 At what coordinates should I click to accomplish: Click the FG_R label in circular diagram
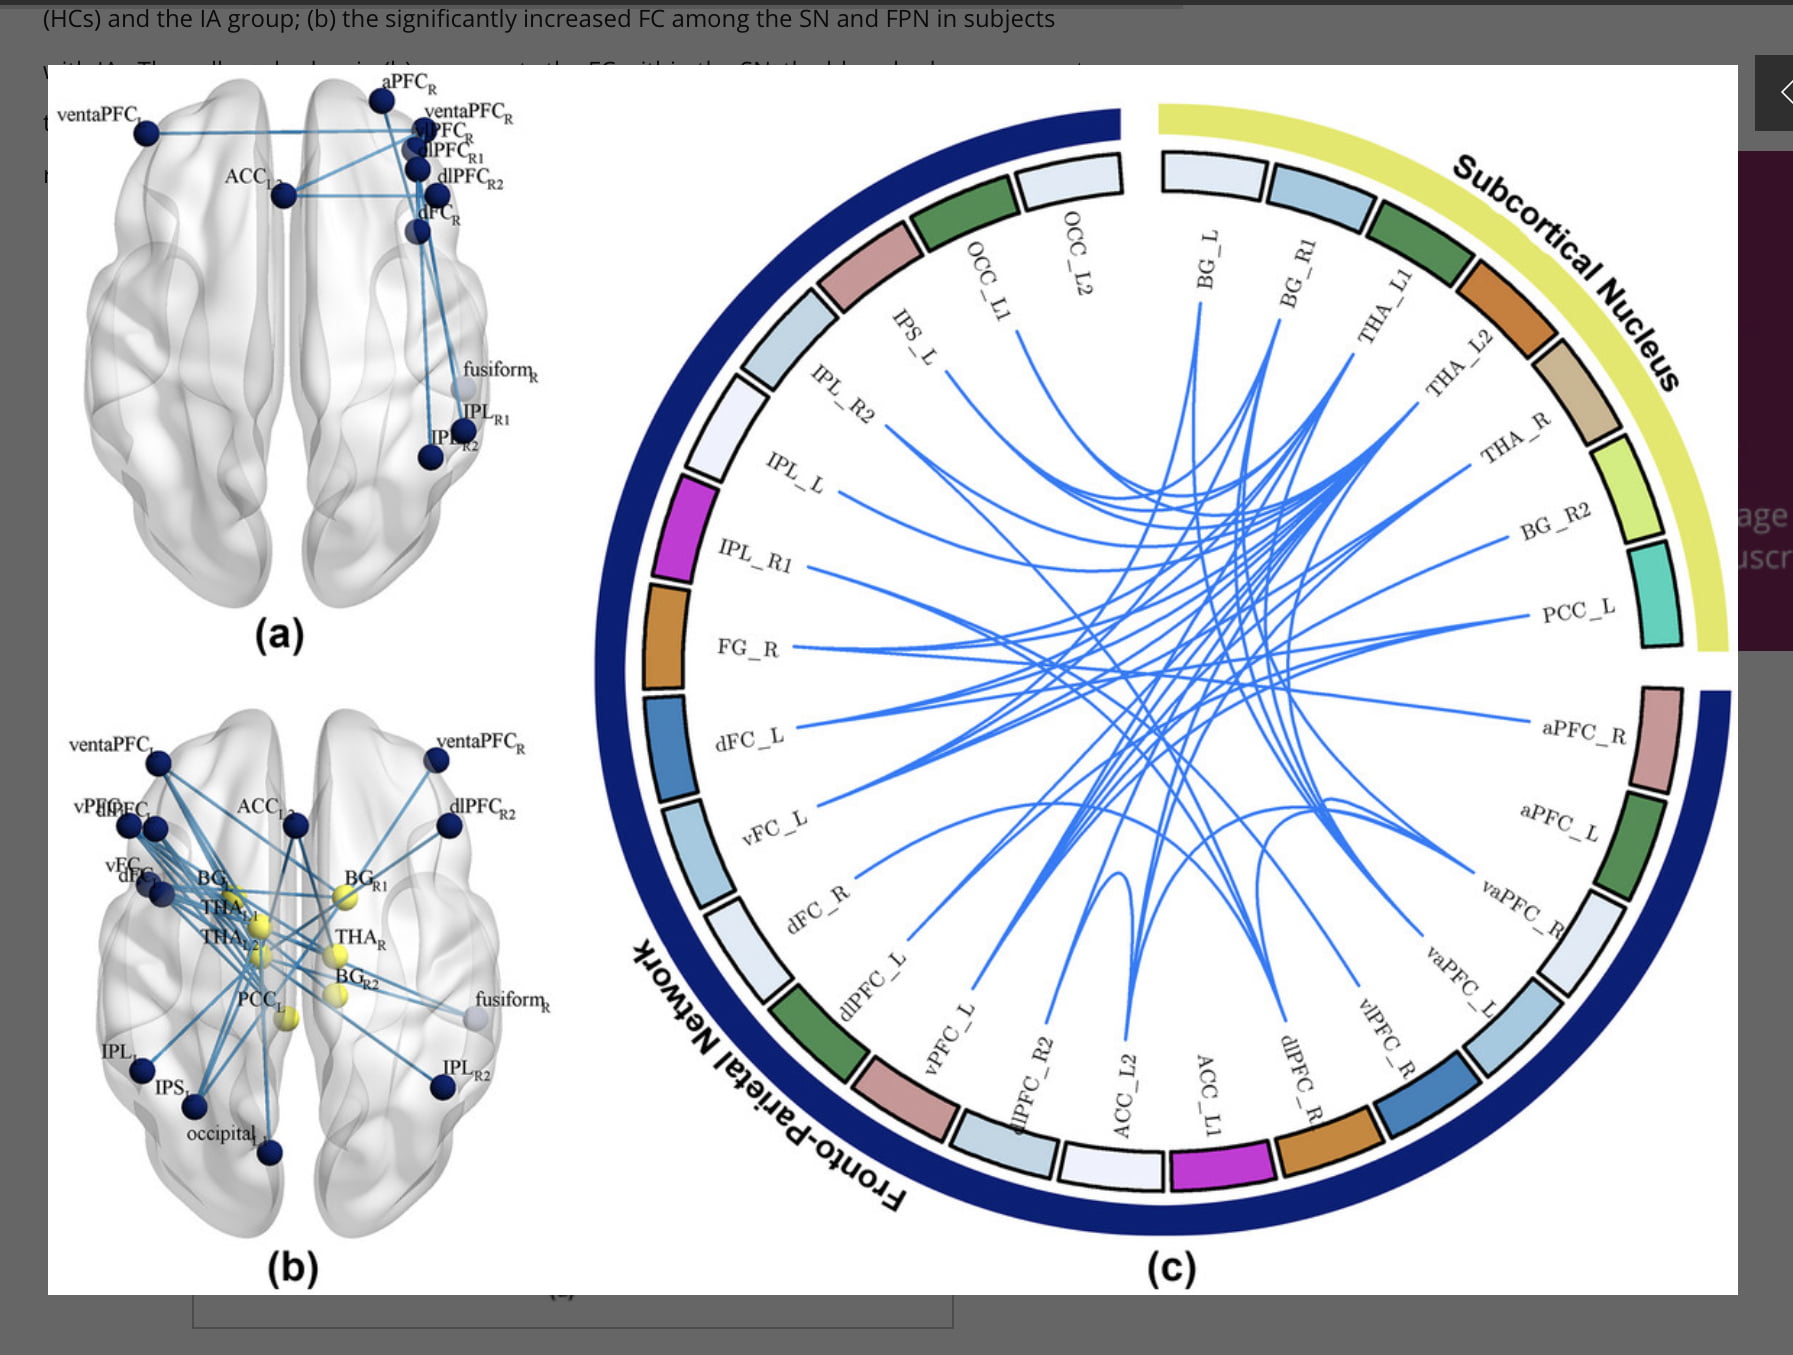point(747,648)
